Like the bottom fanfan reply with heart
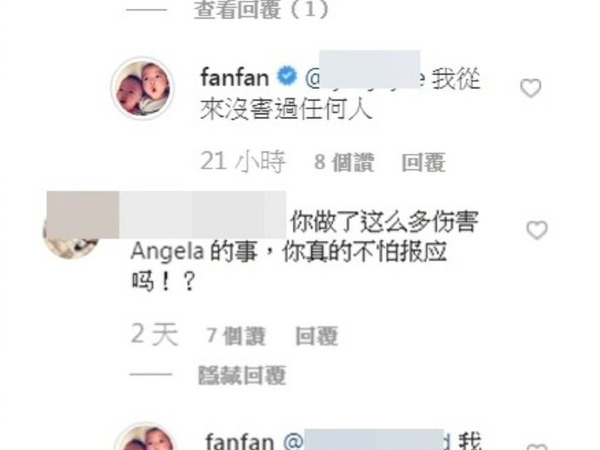 [536, 447]
